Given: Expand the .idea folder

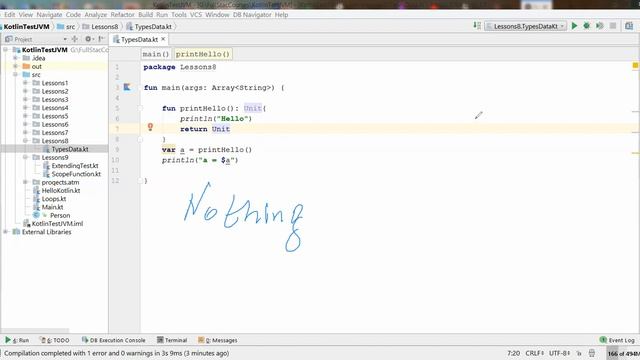Looking at the screenshot, I should (16, 58).
